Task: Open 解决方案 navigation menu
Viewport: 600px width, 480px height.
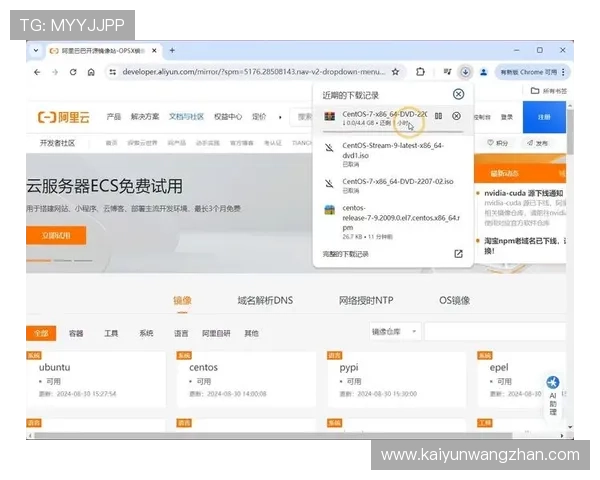Action: coord(145,117)
